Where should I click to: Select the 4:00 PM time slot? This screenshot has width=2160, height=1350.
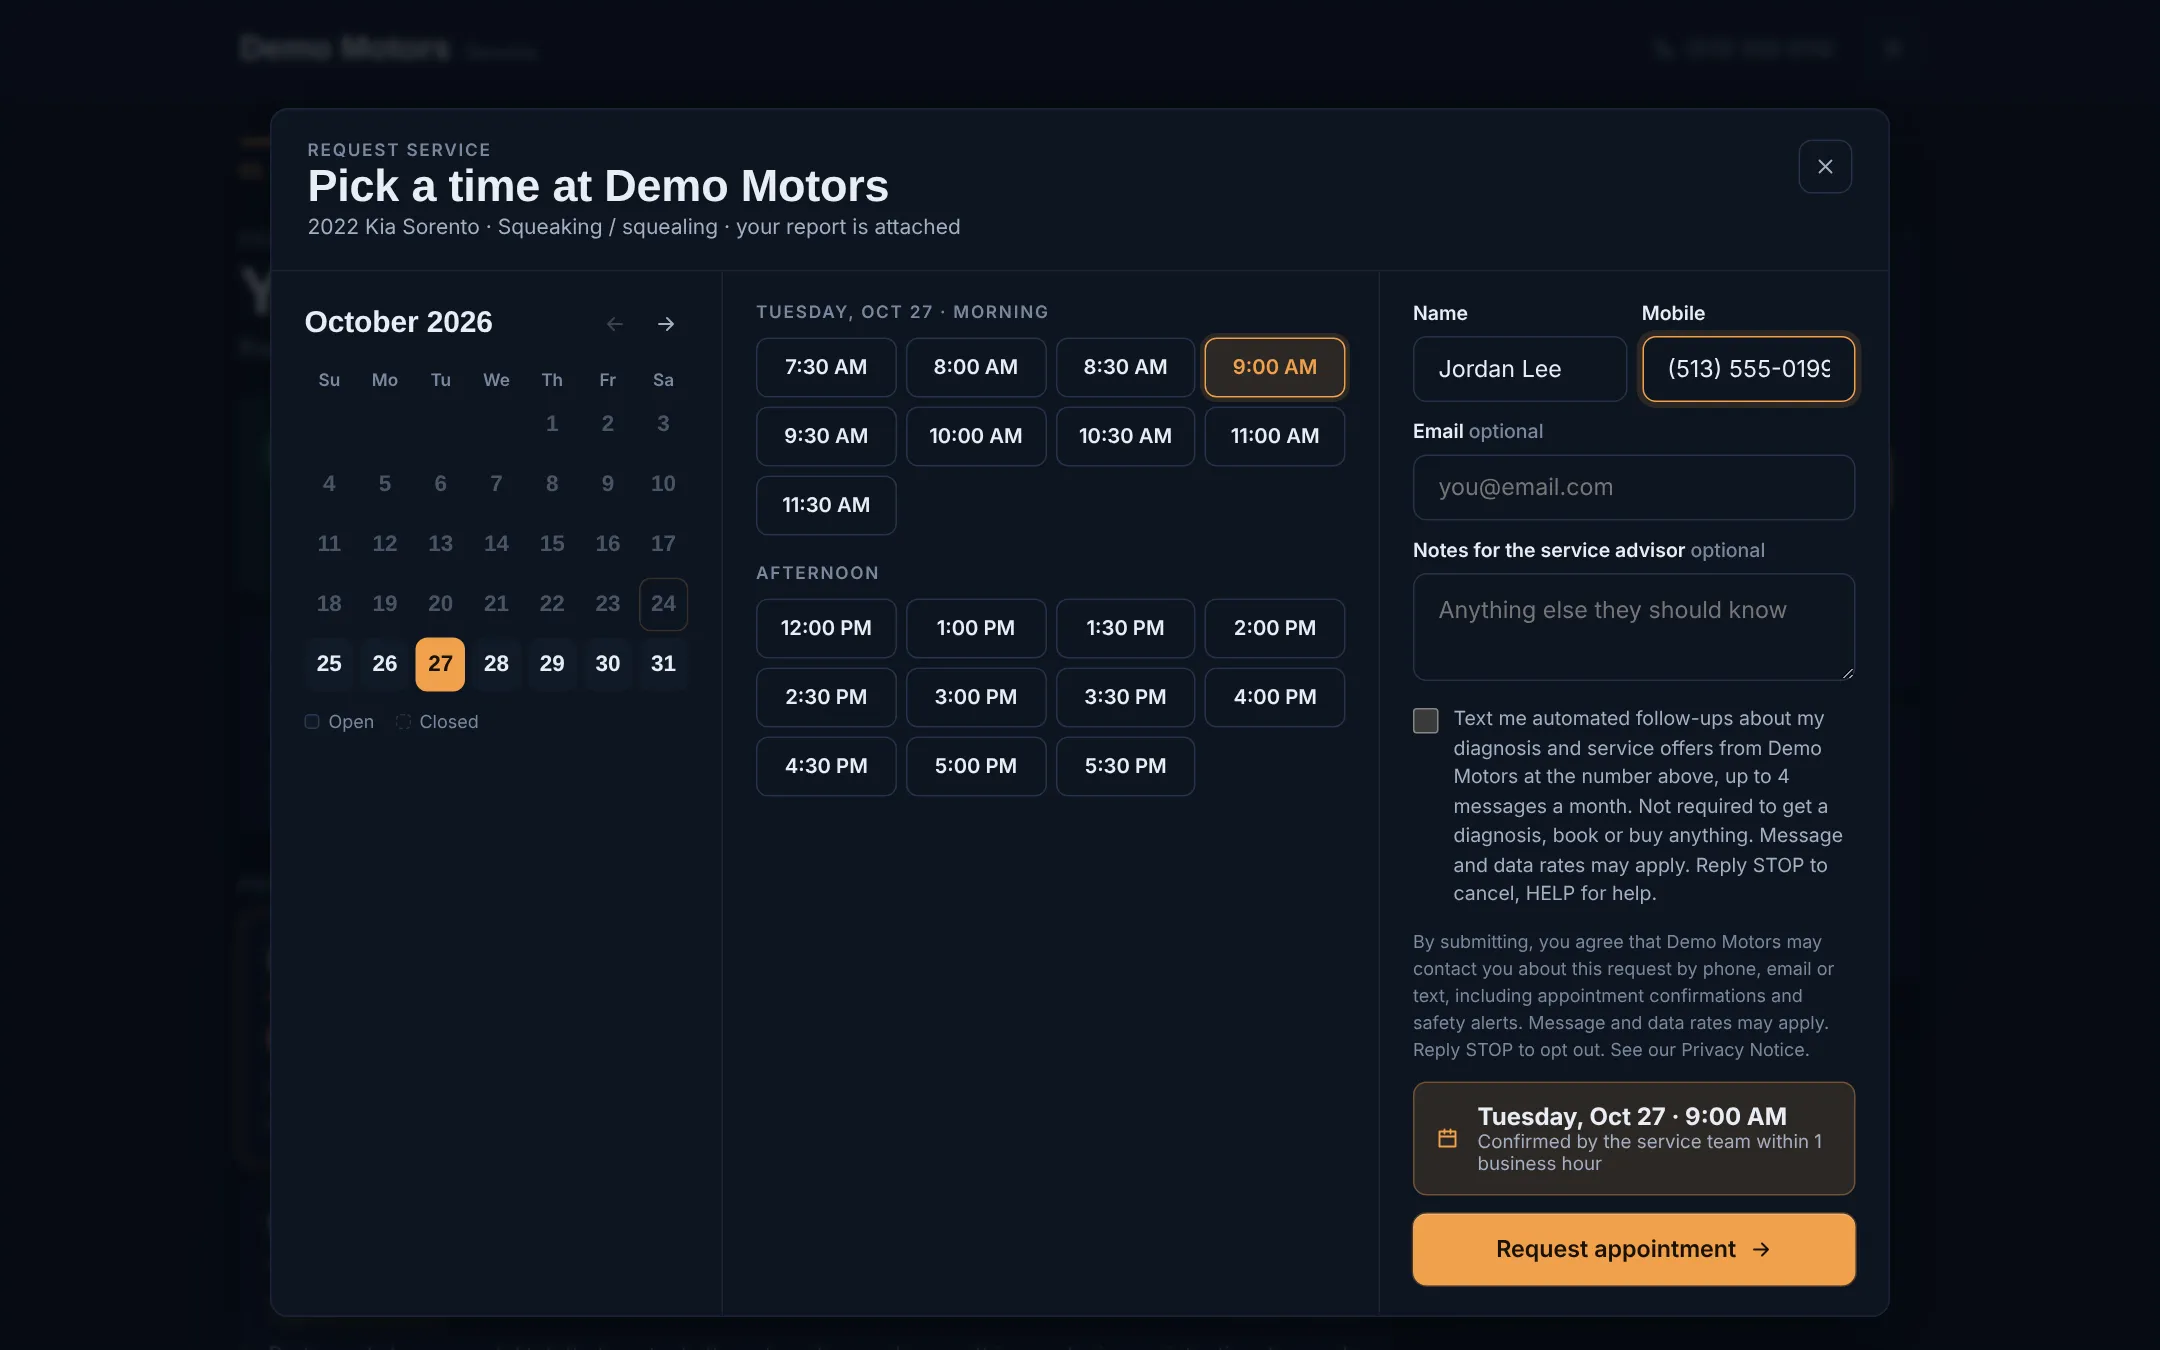[1275, 697]
